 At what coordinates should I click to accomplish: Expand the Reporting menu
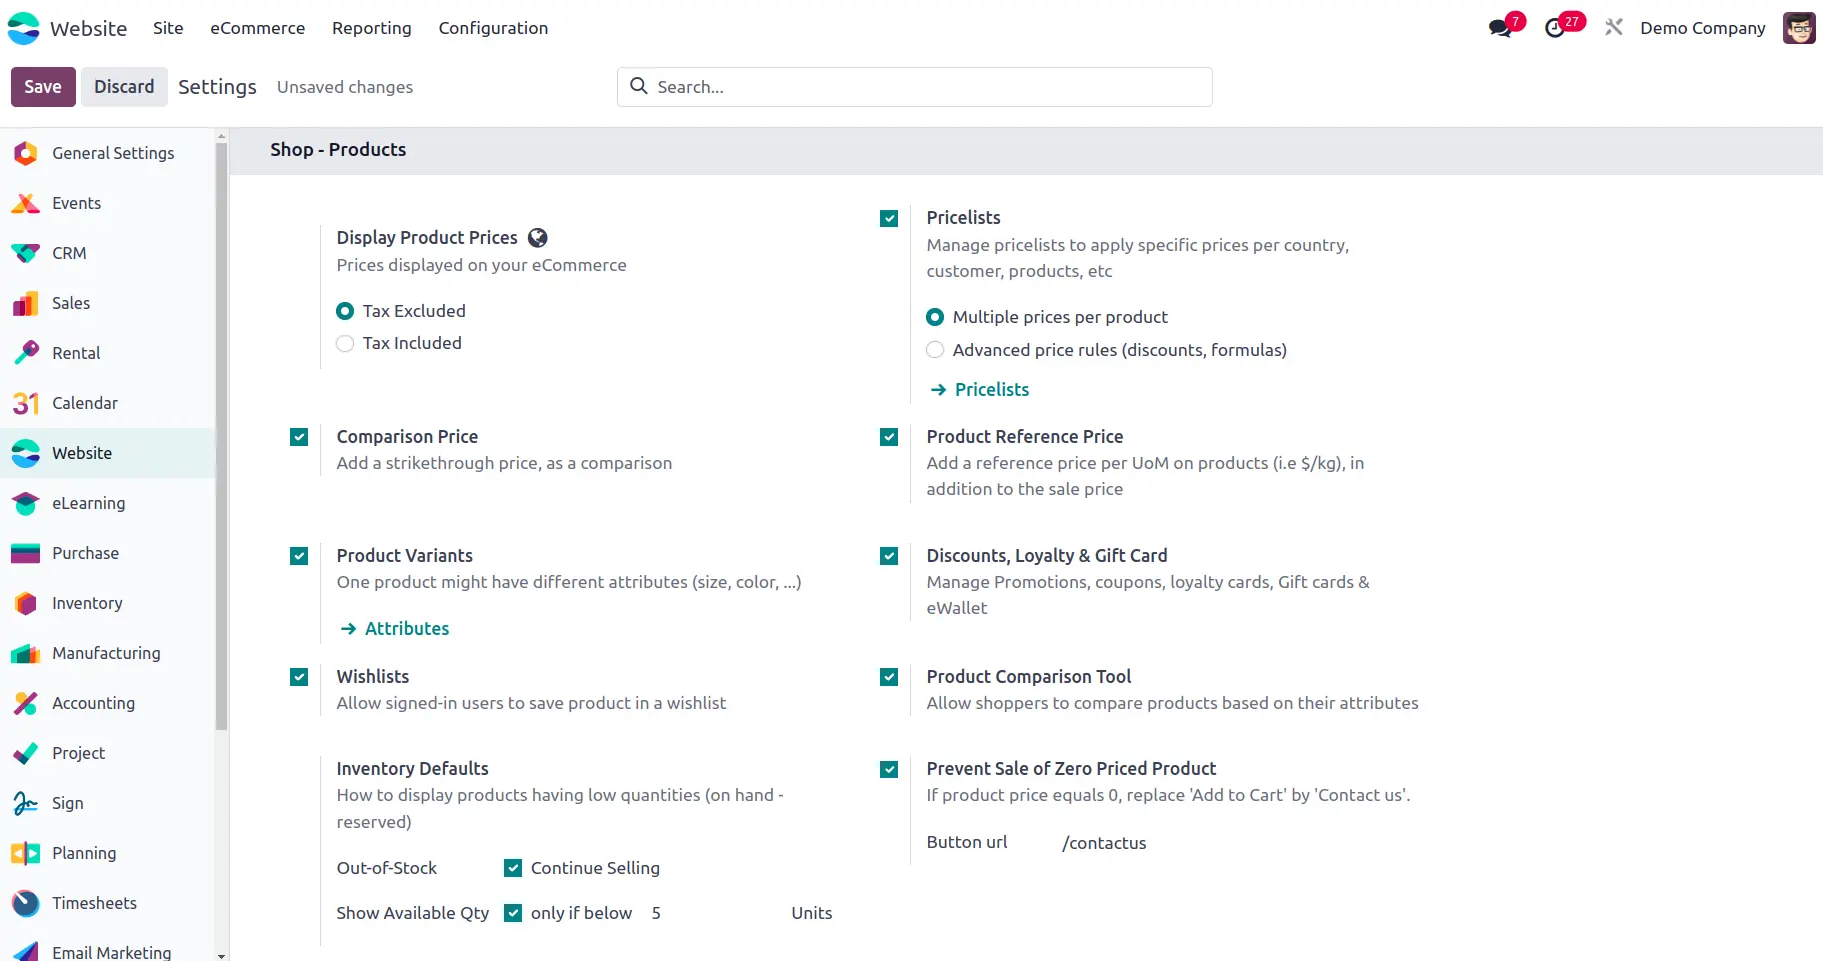tap(371, 28)
